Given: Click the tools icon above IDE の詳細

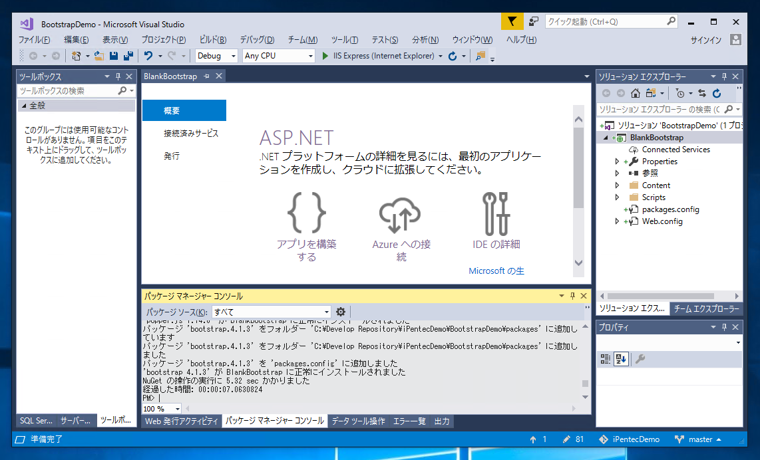Looking at the screenshot, I should pyautogui.click(x=496, y=213).
